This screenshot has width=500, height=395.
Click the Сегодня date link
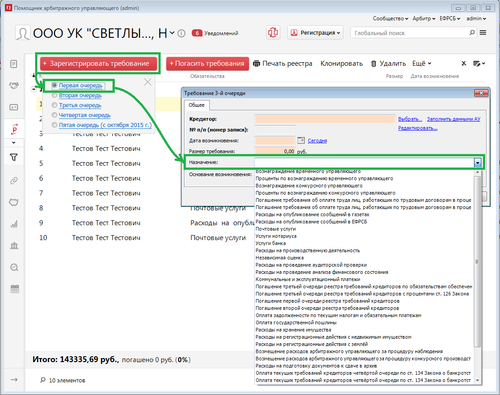point(317,141)
